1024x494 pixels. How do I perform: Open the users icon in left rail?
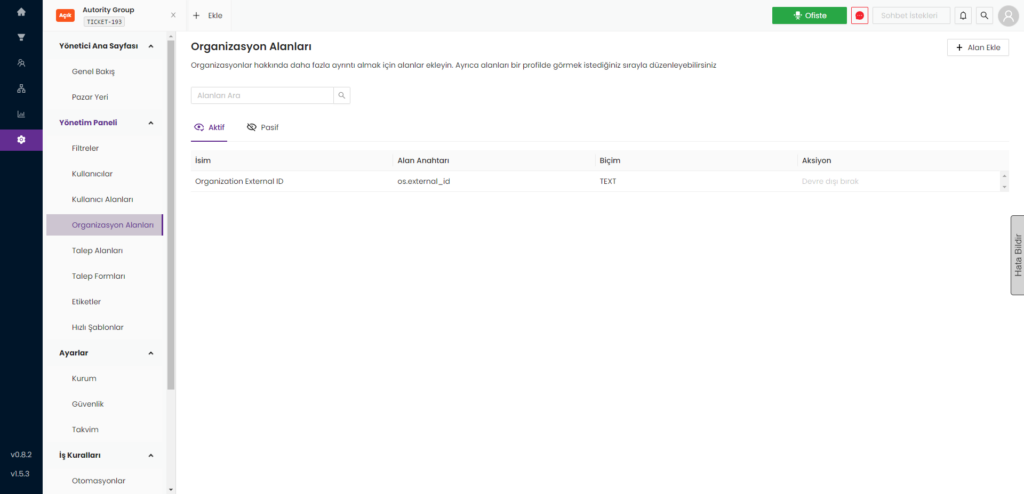click(x=21, y=63)
